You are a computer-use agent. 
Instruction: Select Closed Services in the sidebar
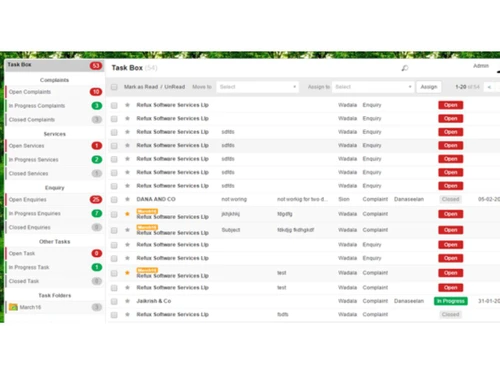[54, 173]
